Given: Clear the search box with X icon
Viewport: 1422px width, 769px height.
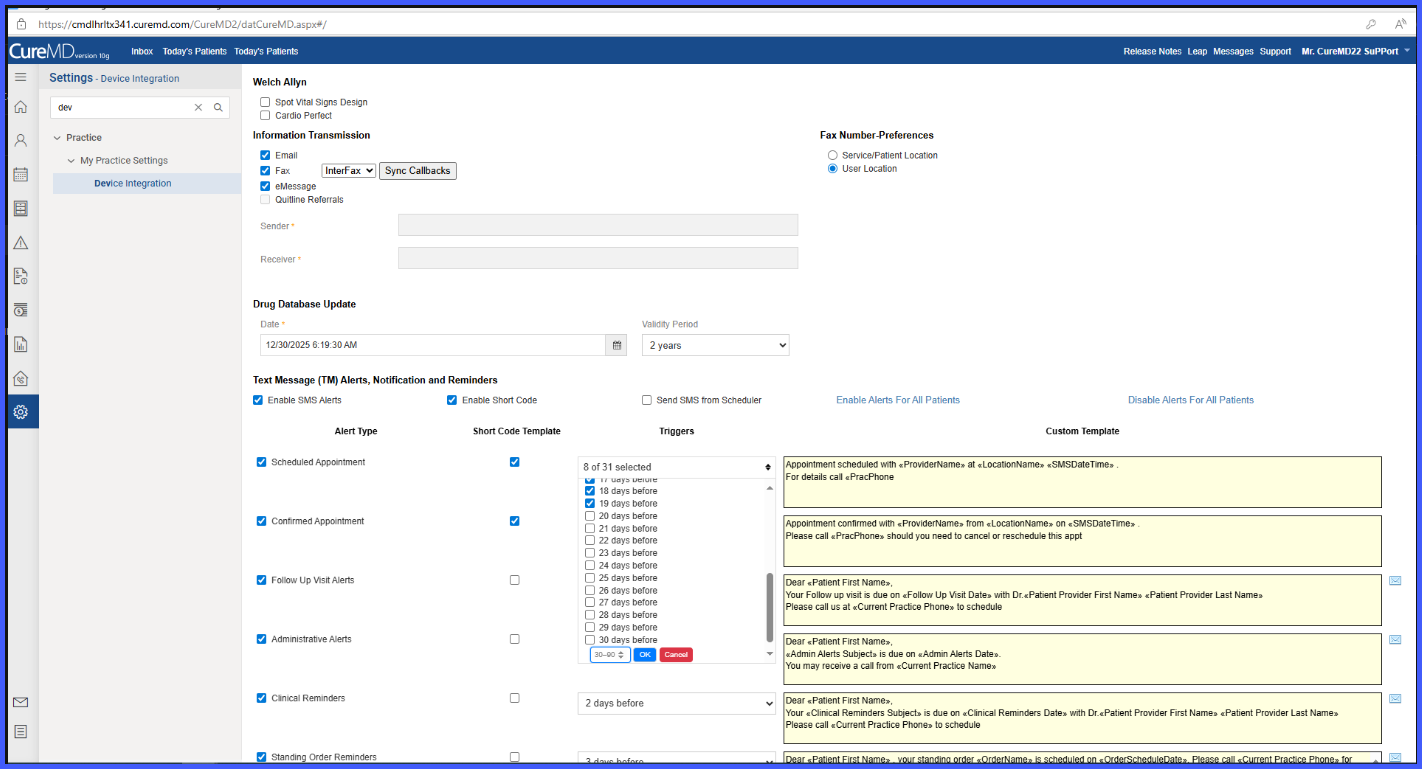Looking at the screenshot, I should (x=198, y=107).
